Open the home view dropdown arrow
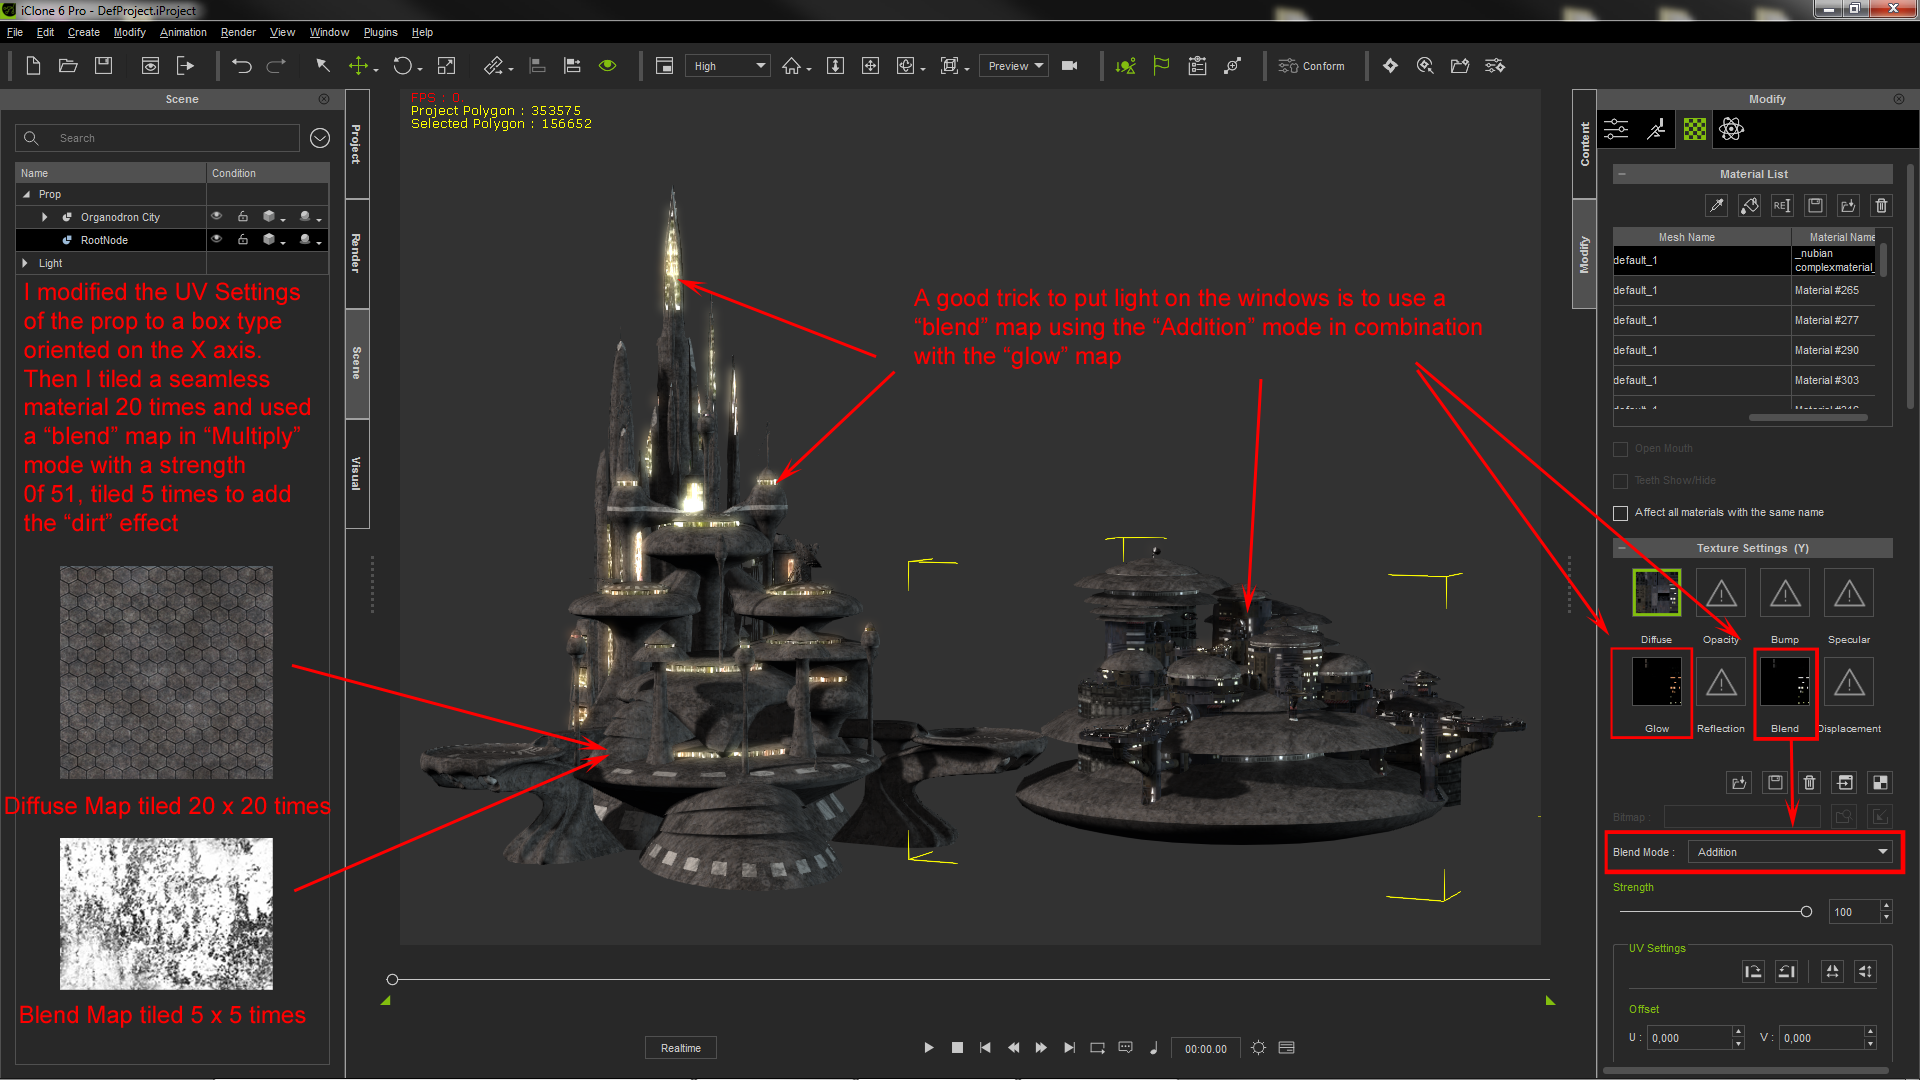This screenshot has height=1080, width=1920. click(808, 69)
